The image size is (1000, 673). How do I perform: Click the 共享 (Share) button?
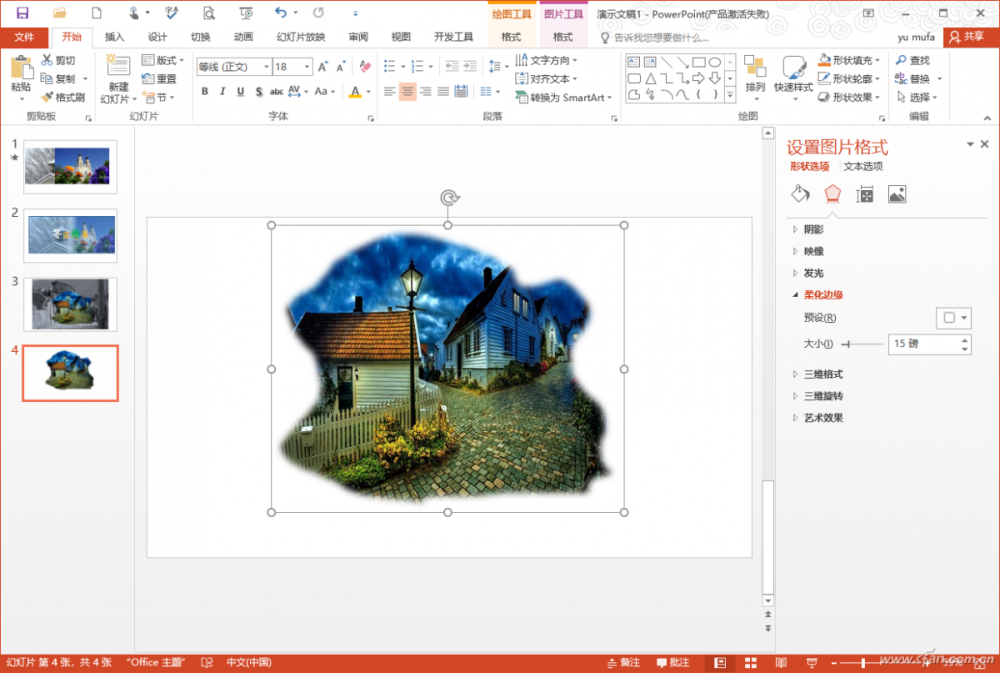pos(967,36)
